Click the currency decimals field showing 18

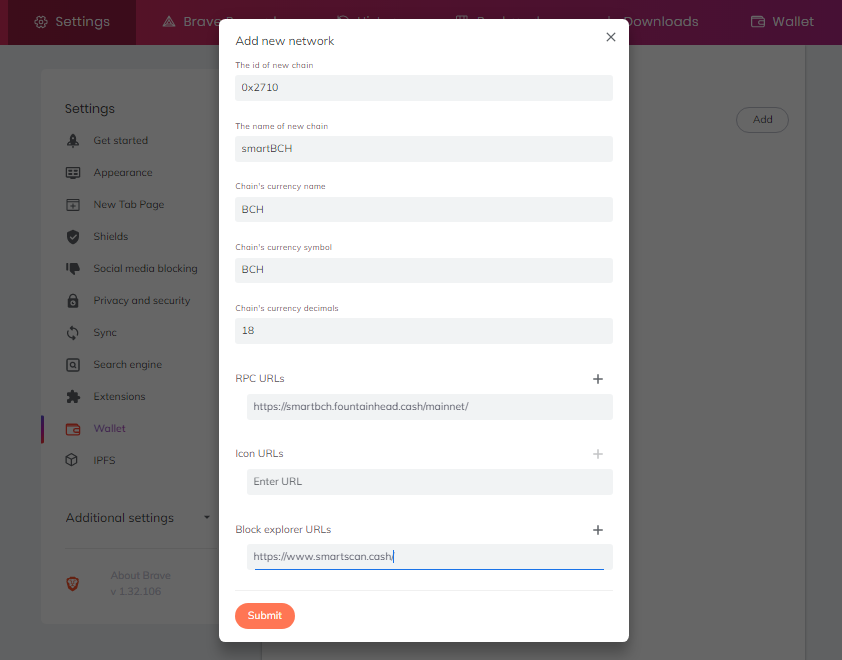424,331
